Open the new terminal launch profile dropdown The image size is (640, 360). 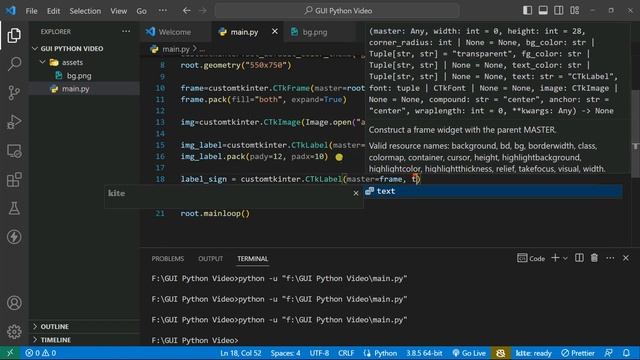pos(565,258)
